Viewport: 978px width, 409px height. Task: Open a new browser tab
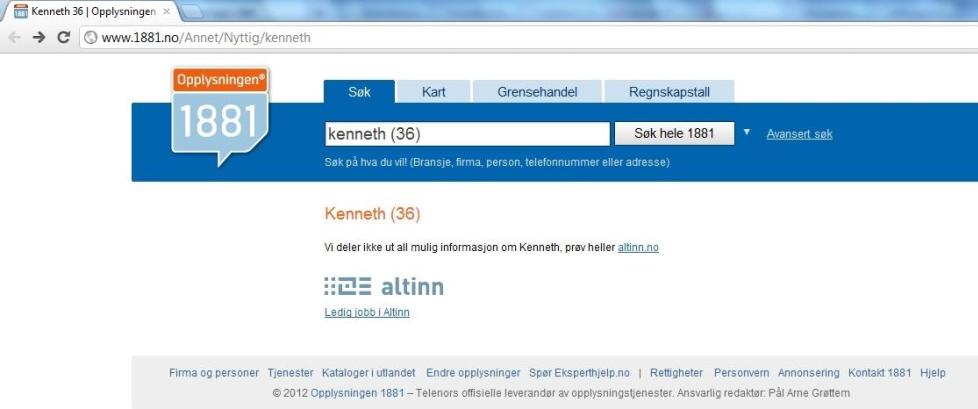[x=191, y=11]
